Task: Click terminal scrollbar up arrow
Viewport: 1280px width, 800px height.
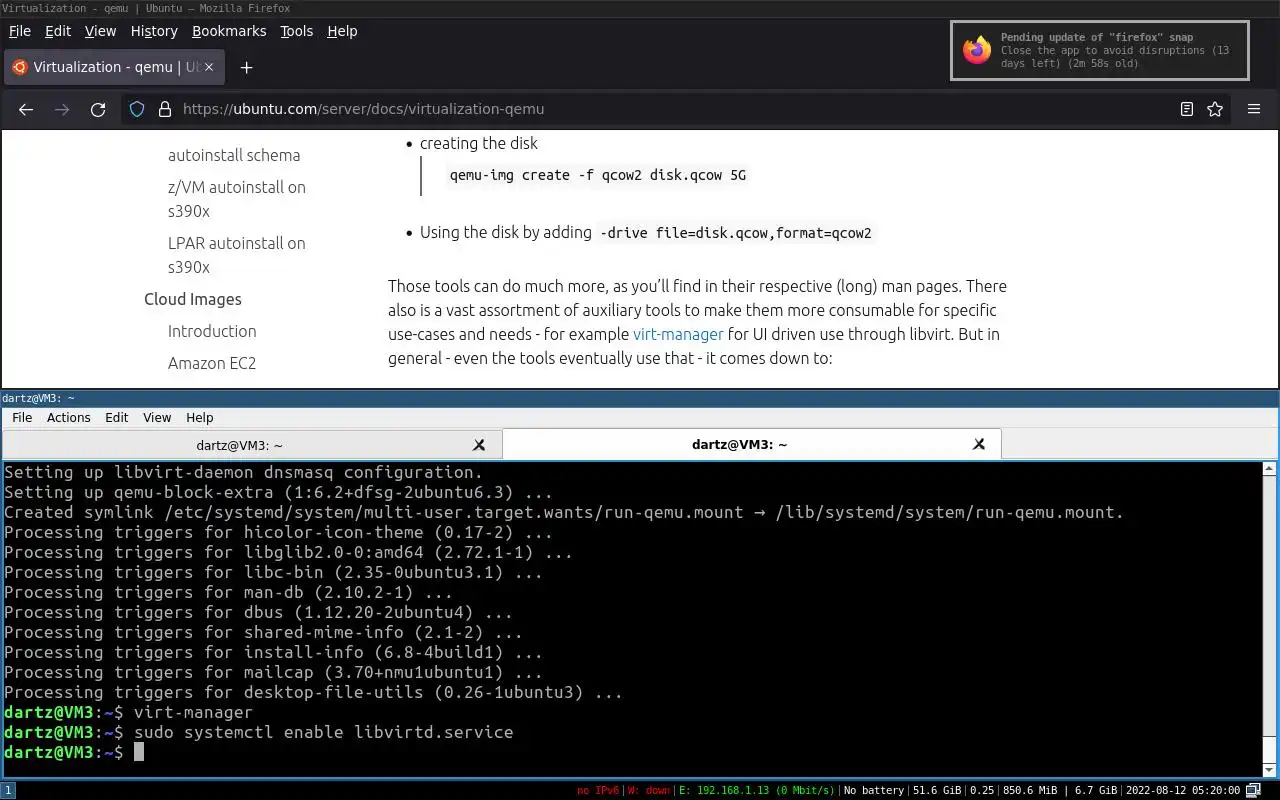Action: coord(1270,468)
